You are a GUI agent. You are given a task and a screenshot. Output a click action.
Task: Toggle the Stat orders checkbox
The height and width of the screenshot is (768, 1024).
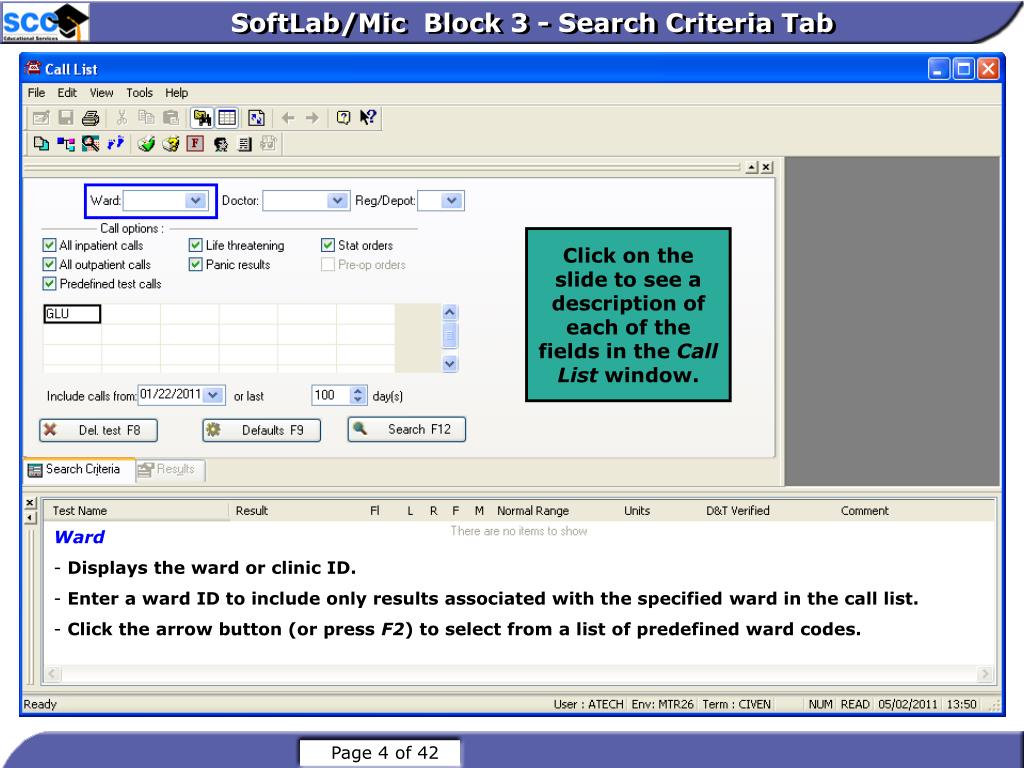(x=328, y=246)
